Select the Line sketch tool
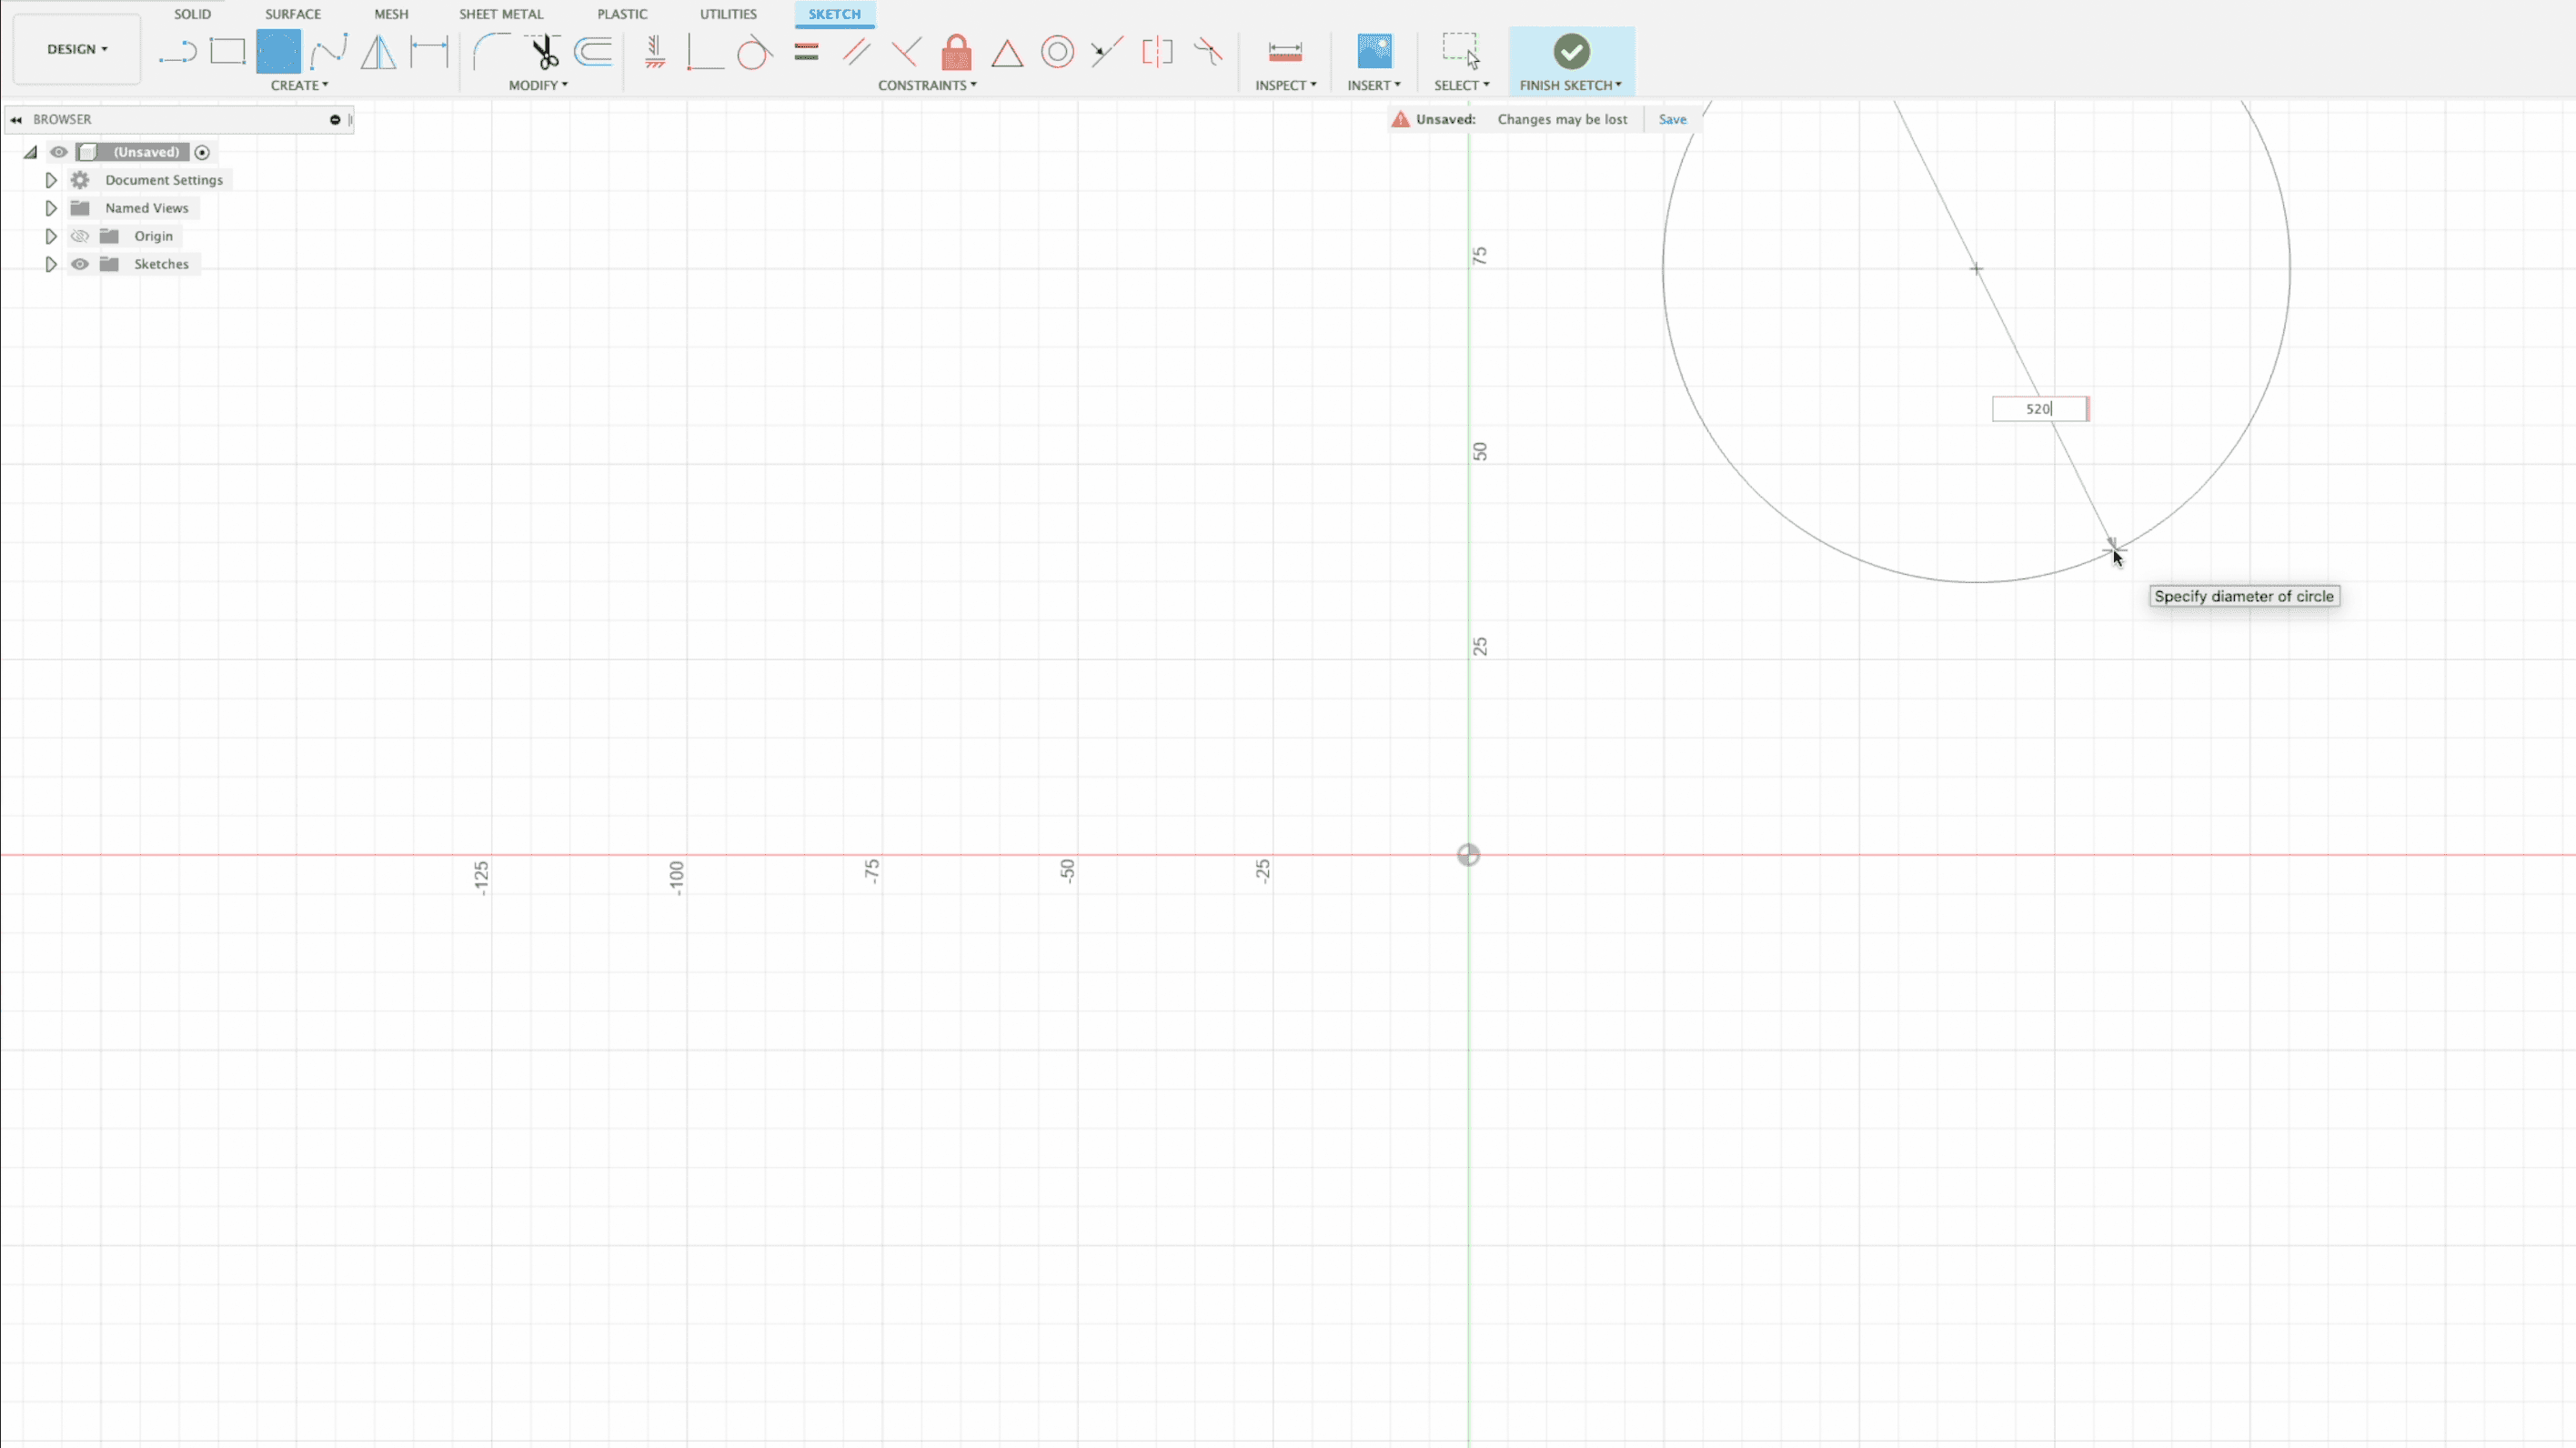Image resolution: width=2576 pixels, height=1448 pixels. coord(178,52)
